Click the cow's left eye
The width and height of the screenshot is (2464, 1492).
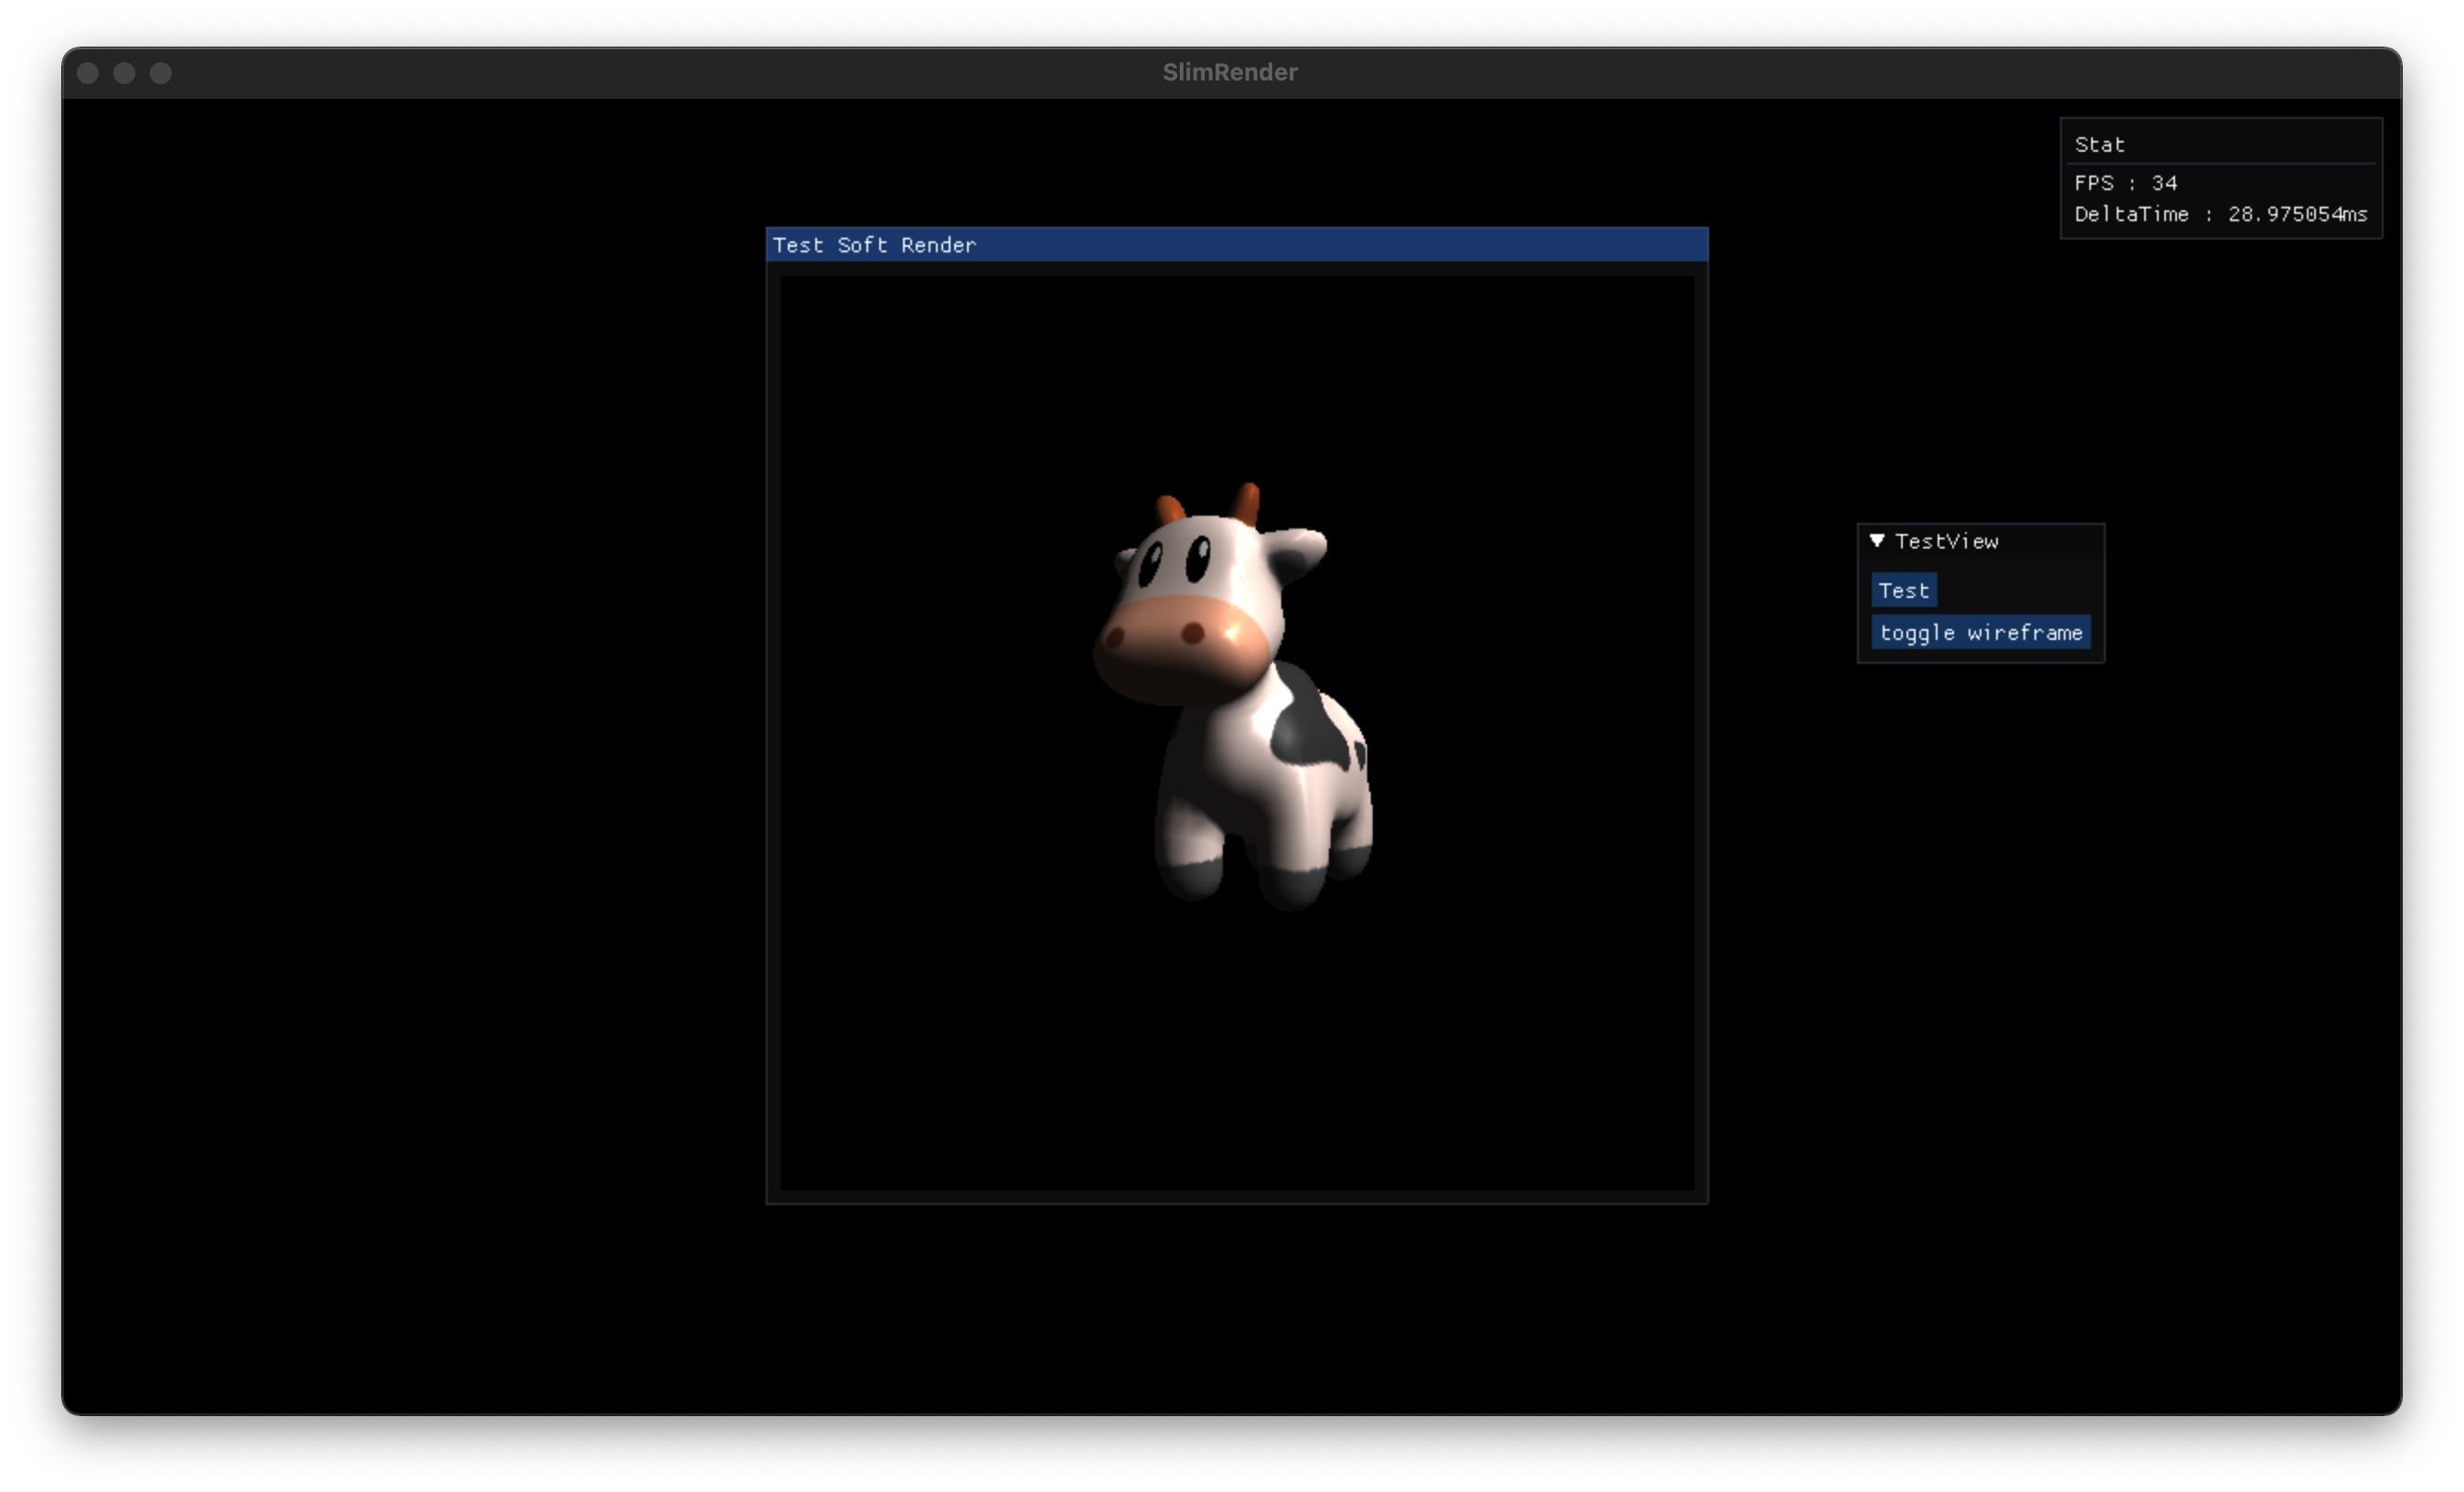[x=1150, y=563]
